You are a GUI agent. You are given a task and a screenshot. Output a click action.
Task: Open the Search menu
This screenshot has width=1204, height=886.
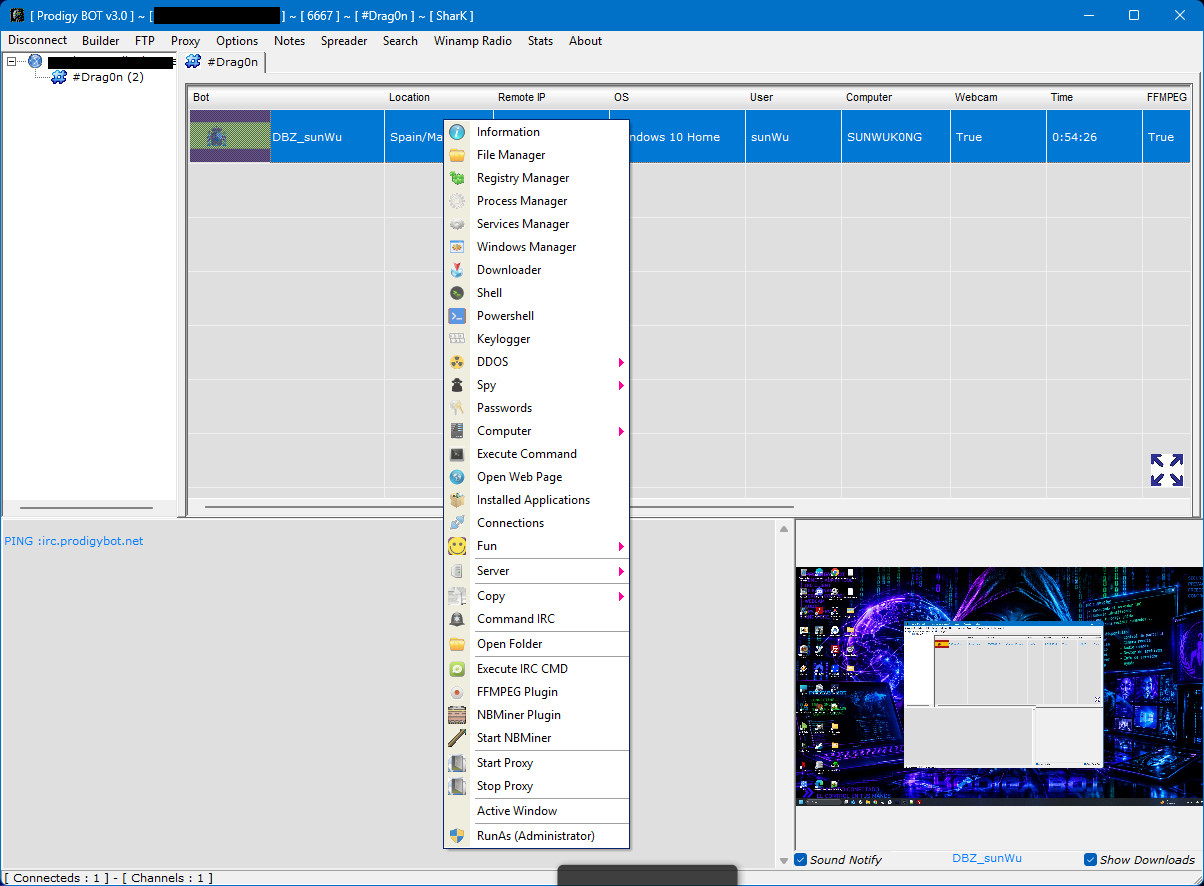point(401,41)
